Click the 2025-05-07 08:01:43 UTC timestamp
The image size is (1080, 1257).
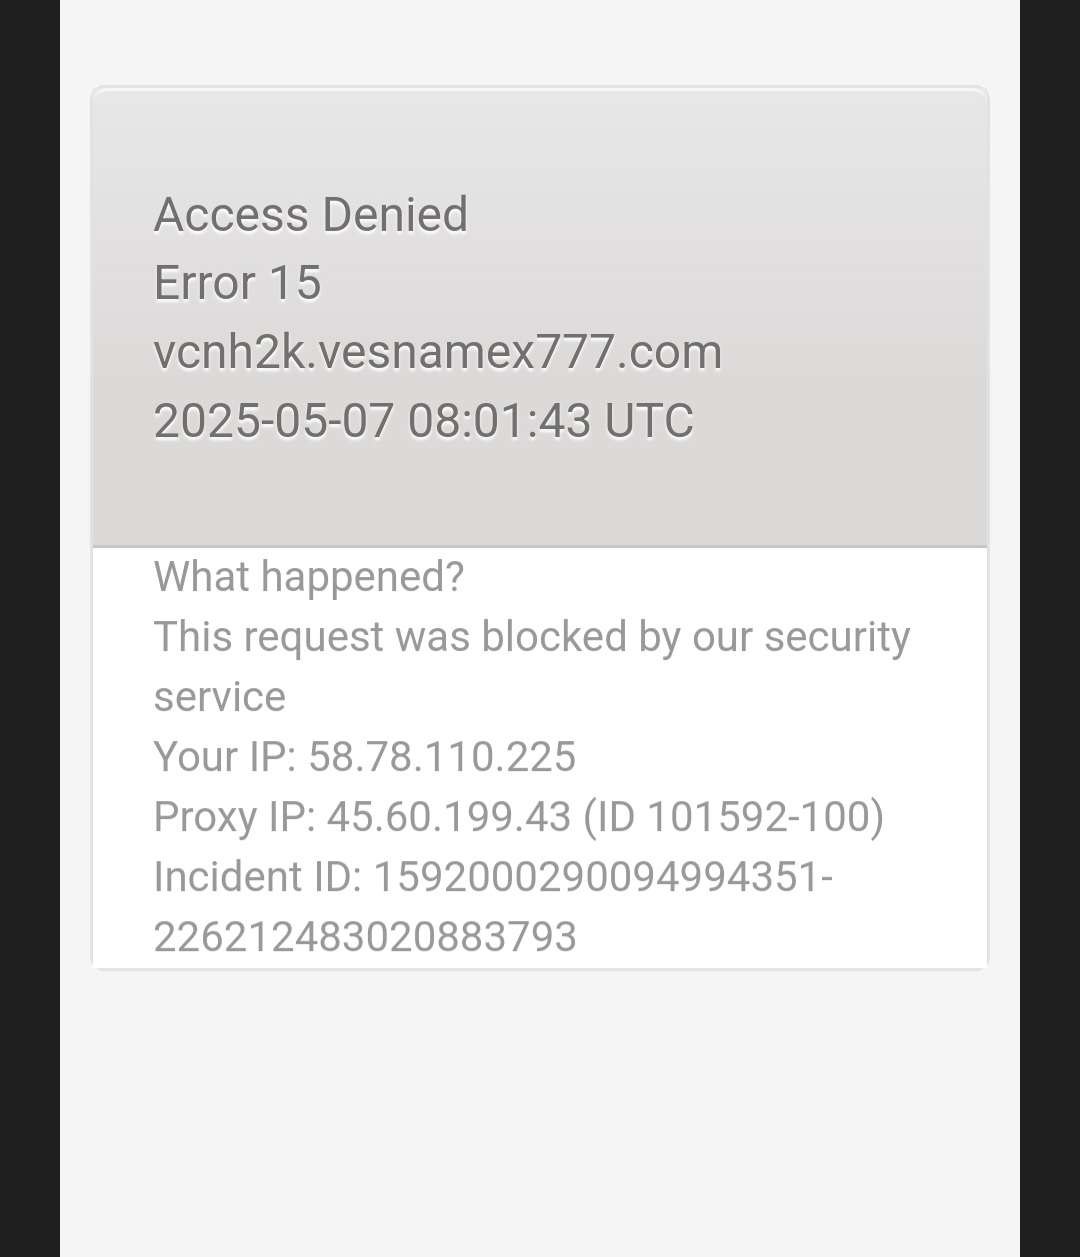click(424, 421)
